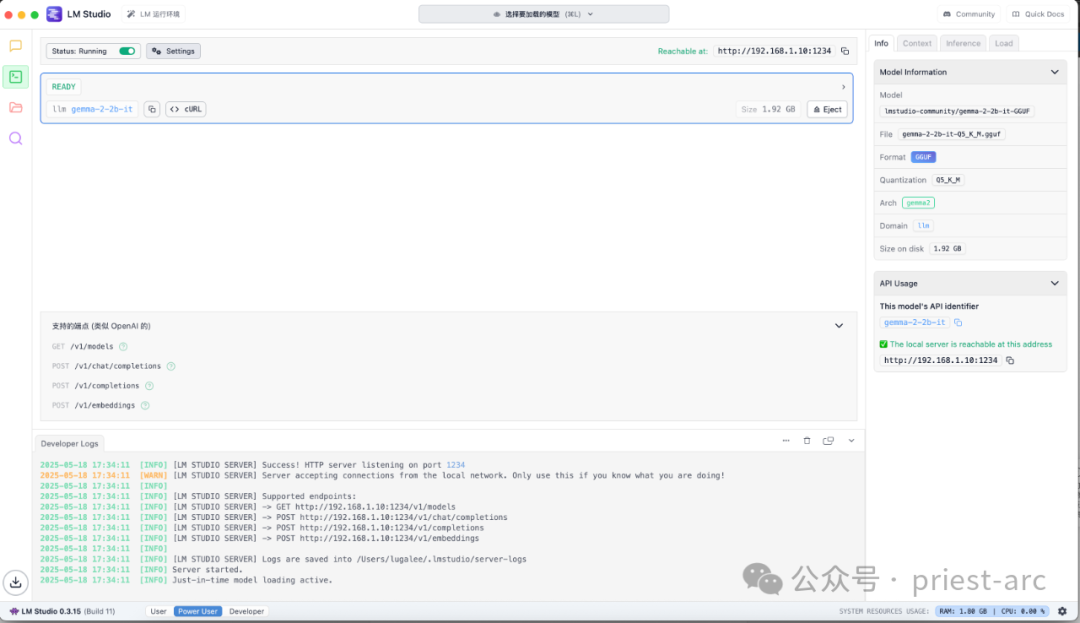Click the GGUF format badge
1080x623 pixels.
click(x=923, y=157)
